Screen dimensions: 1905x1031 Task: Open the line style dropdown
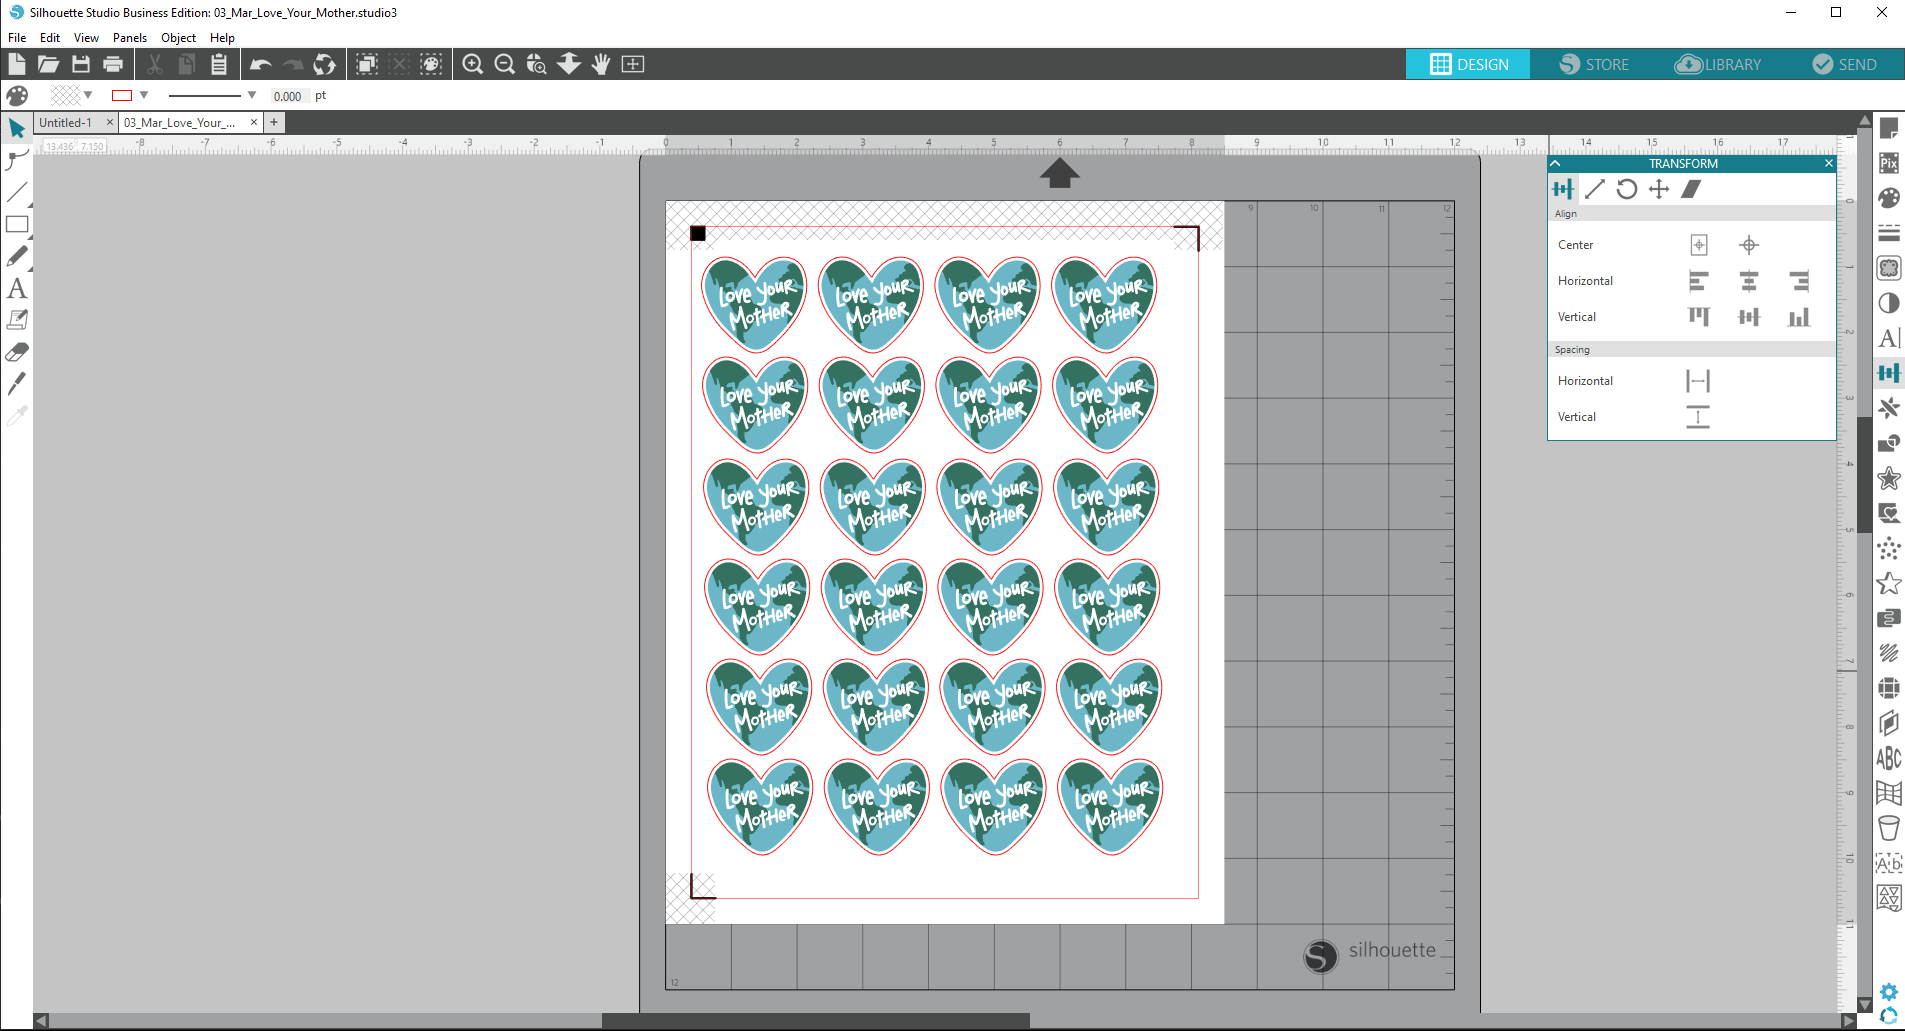(251, 95)
